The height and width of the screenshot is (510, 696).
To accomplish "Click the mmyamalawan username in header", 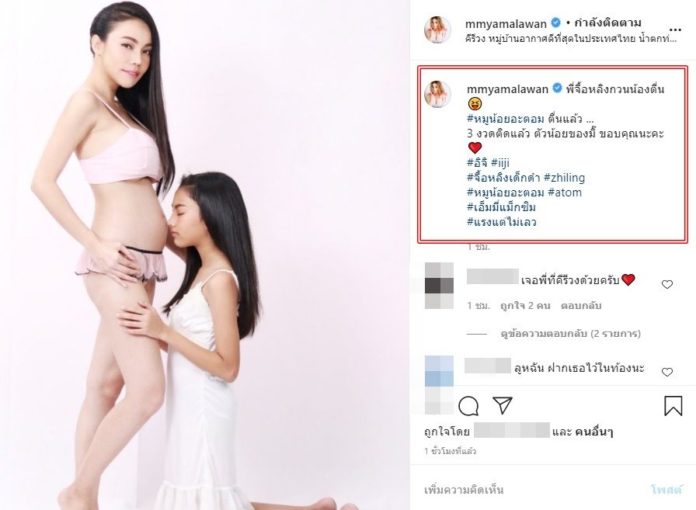I will click(506, 23).
